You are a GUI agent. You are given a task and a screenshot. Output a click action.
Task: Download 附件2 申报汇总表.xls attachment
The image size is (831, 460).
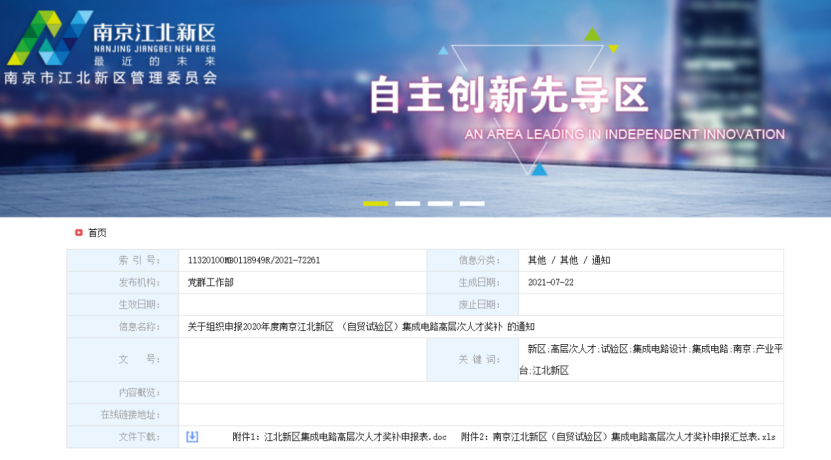[x=618, y=437]
